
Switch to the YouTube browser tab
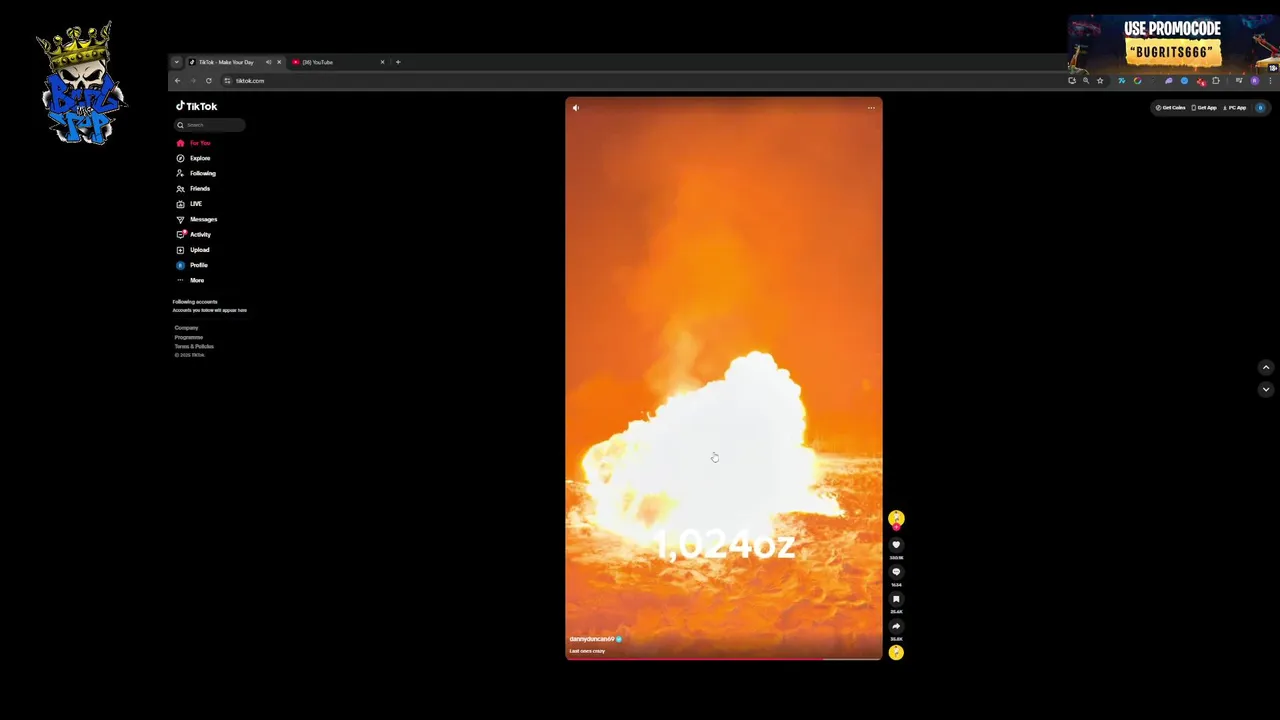[317, 62]
